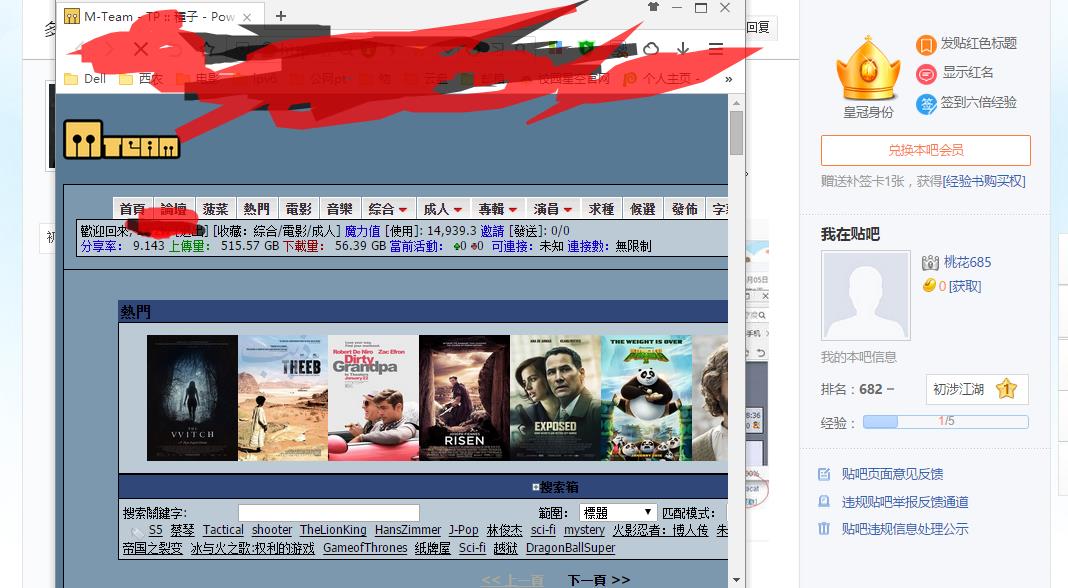The width and height of the screenshot is (1068, 588).
Task: Click the 获取 coins link
Action: pyautogui.click(x=964, y=286)
